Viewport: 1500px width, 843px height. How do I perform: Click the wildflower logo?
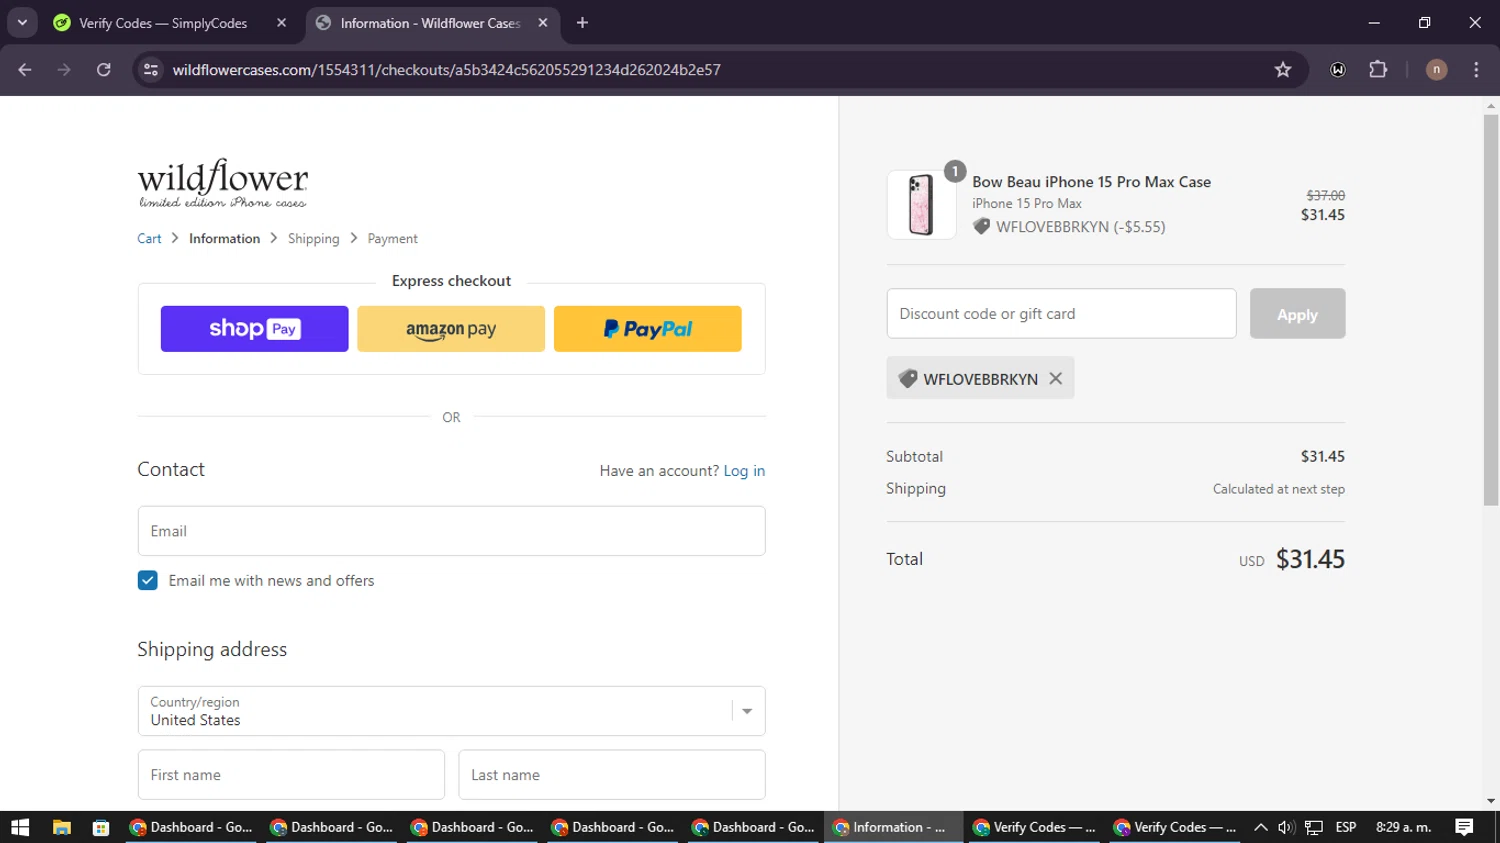pyautogui.click(x=223, y=183)
